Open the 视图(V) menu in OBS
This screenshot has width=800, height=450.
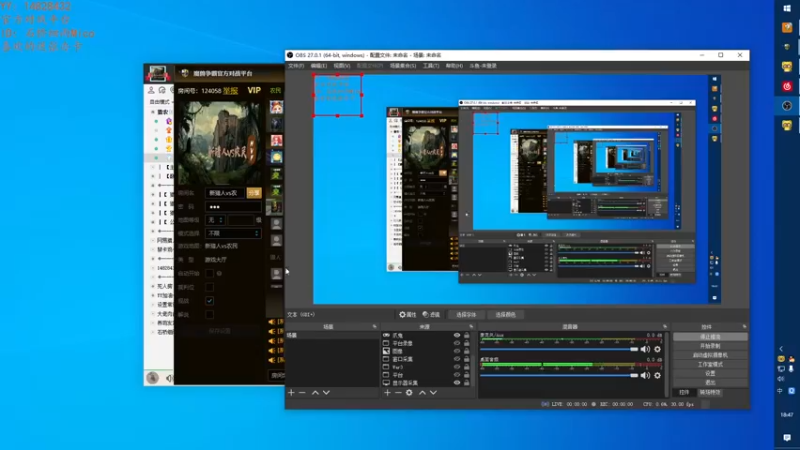pos(342,66)
